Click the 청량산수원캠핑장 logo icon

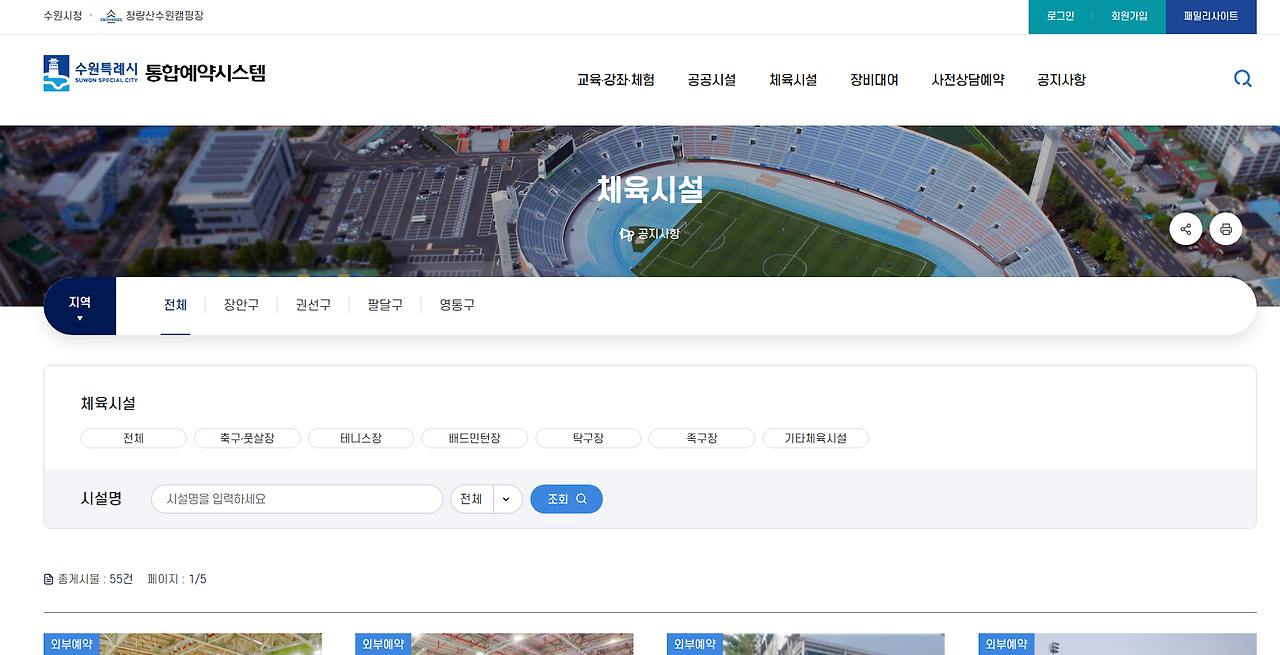tap(111, 16)
